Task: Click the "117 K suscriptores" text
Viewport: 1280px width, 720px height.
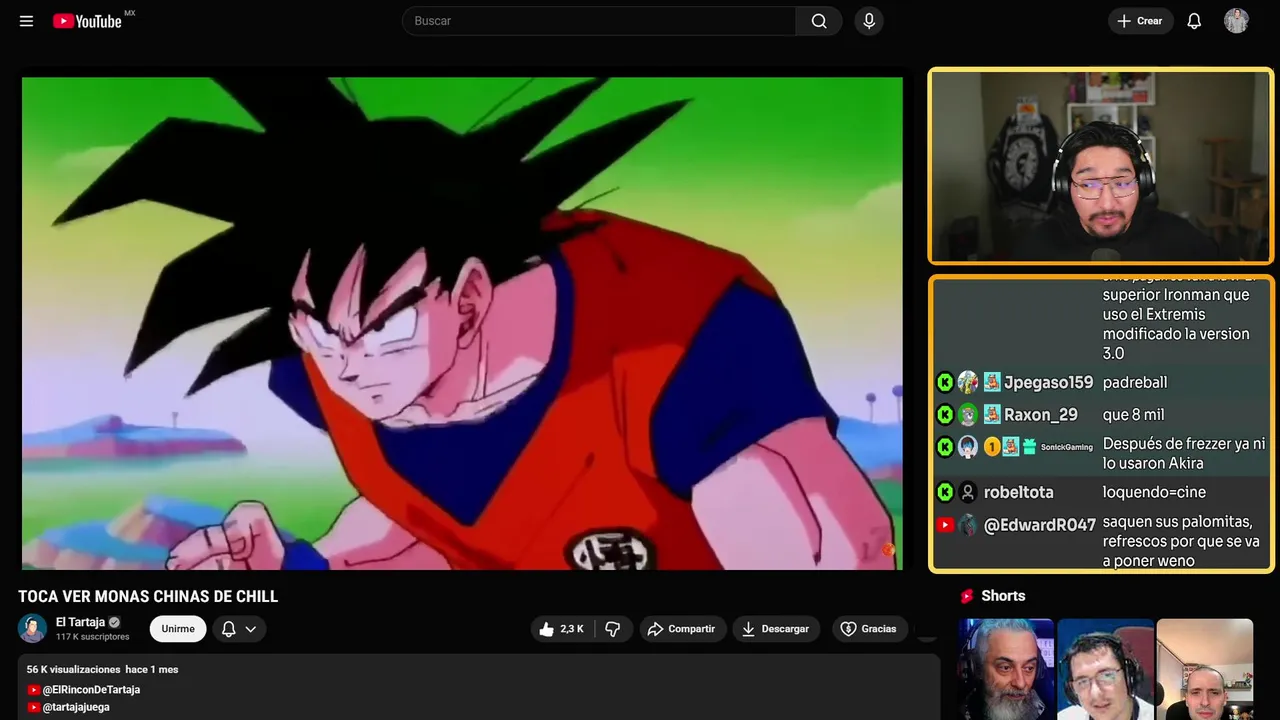Action: [x=93, y=637]
